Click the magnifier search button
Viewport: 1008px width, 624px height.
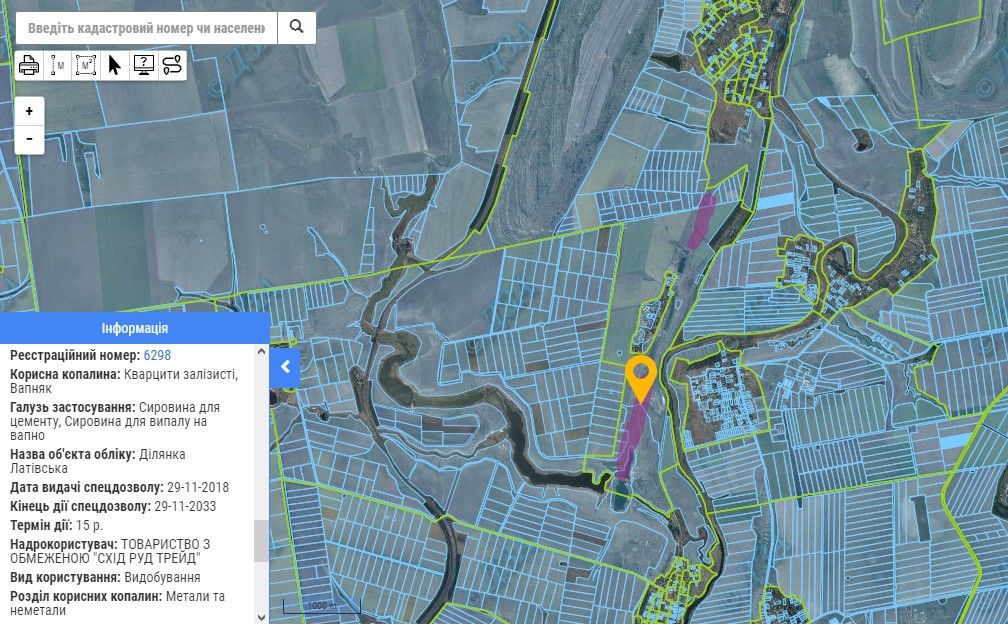tap(296, 28)
